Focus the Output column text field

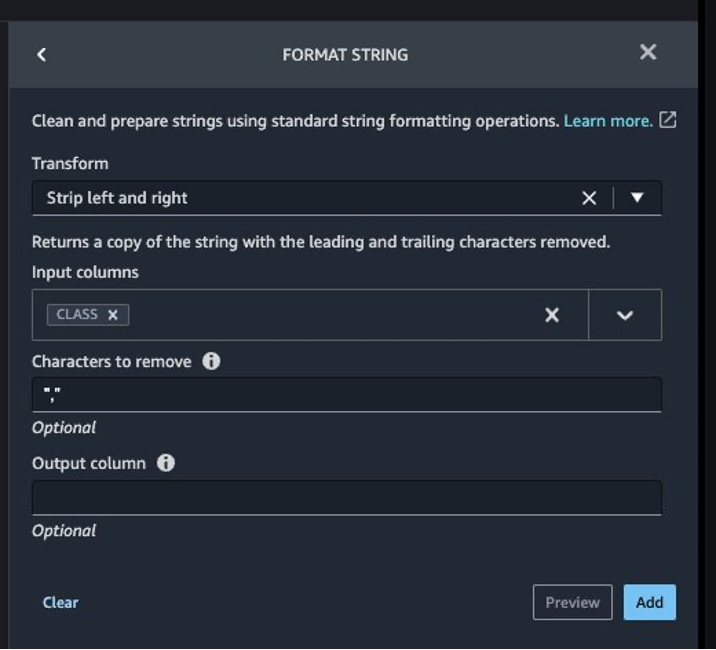tap(346, 498)
